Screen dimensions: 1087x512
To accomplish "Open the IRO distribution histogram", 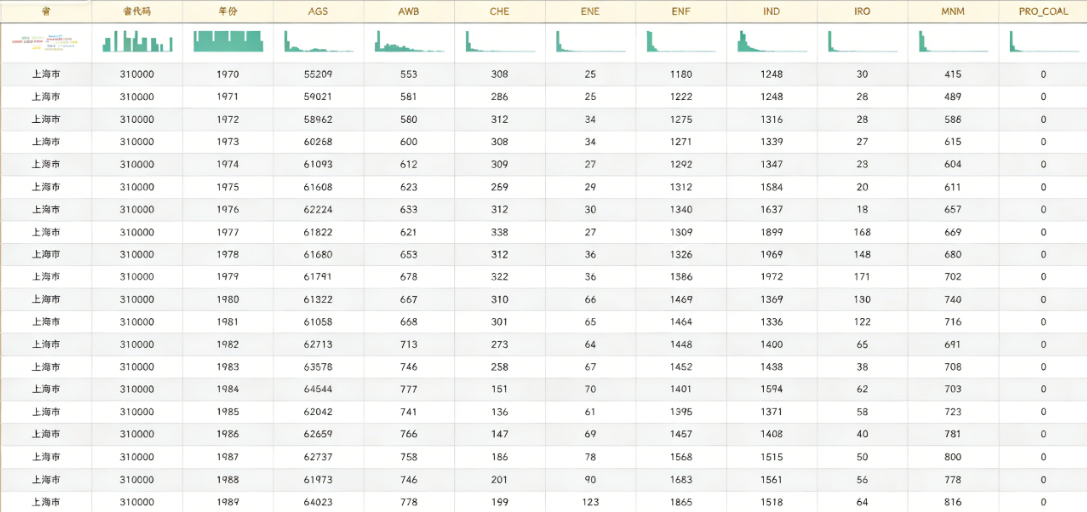I will [x=863, y=42].
